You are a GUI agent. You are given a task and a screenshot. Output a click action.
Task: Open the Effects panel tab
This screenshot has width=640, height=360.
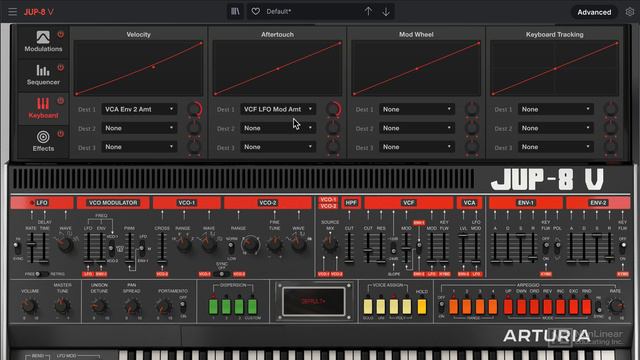coord(43,141)
